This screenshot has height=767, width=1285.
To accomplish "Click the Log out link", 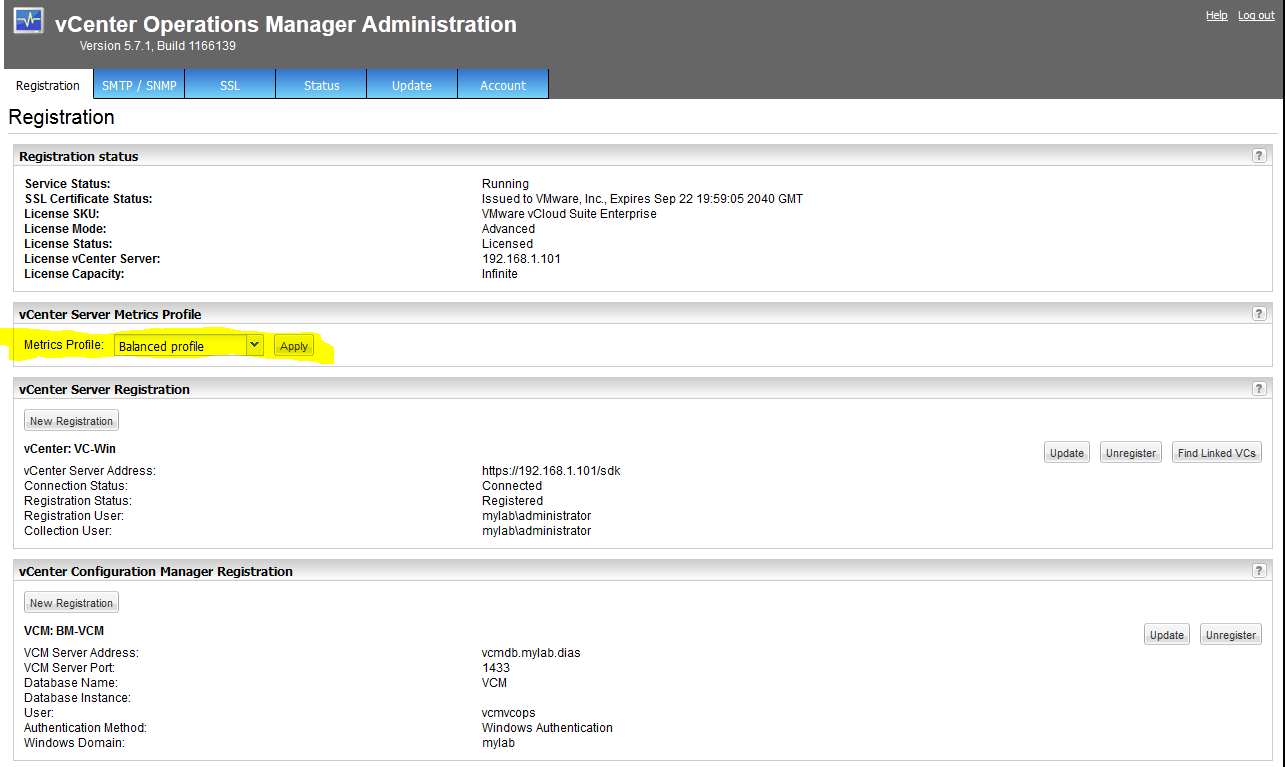I will 1256,15.
